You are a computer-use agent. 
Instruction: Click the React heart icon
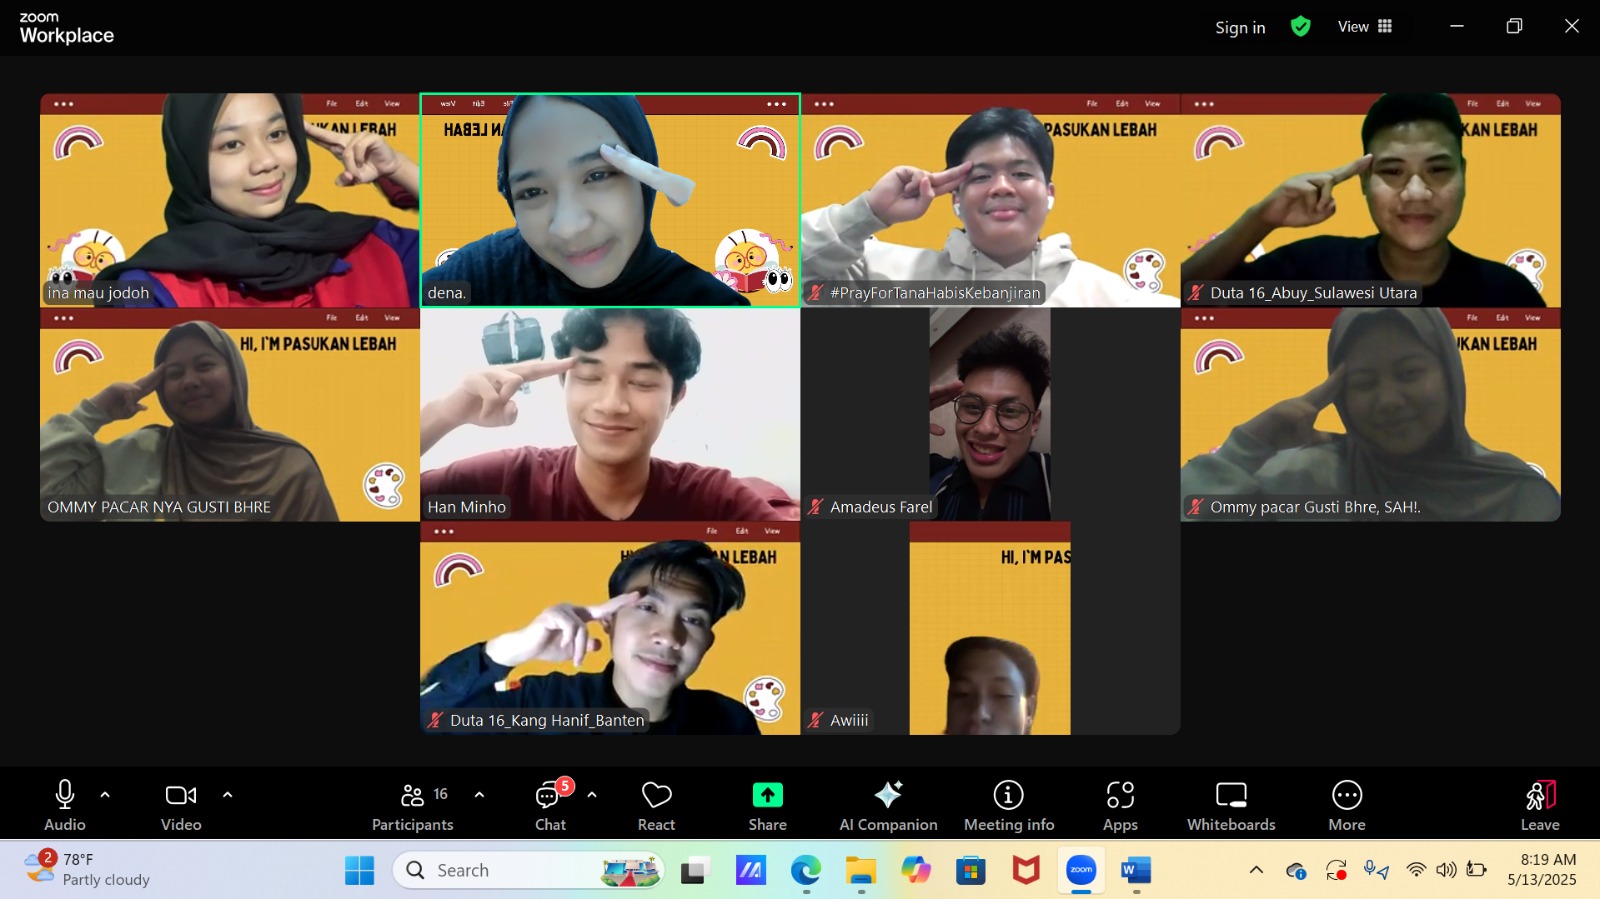656,804
